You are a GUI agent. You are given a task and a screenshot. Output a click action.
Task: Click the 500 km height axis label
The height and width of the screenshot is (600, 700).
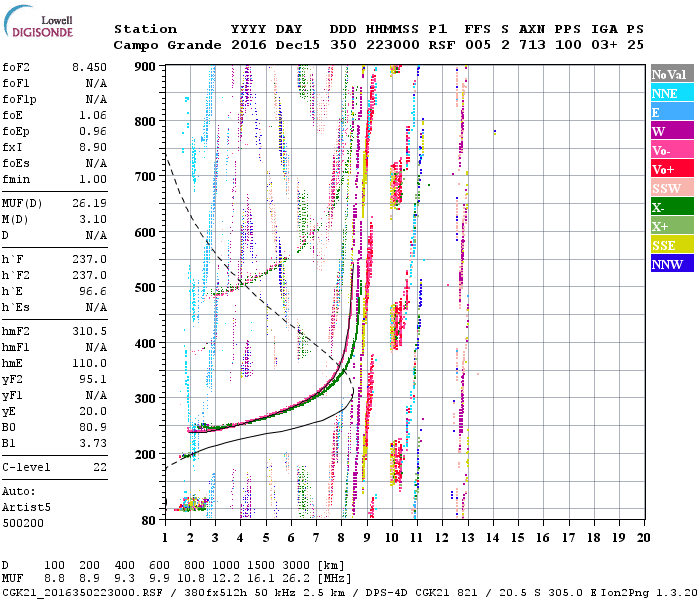pyautogui.click(x=145, y=288)
